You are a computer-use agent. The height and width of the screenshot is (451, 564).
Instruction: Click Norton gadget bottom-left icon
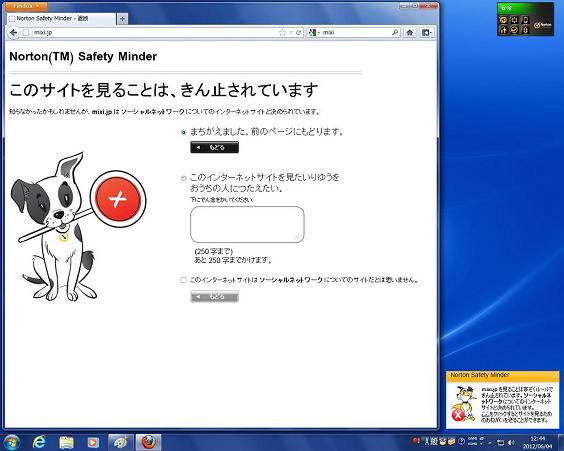[x=504, y=30]
